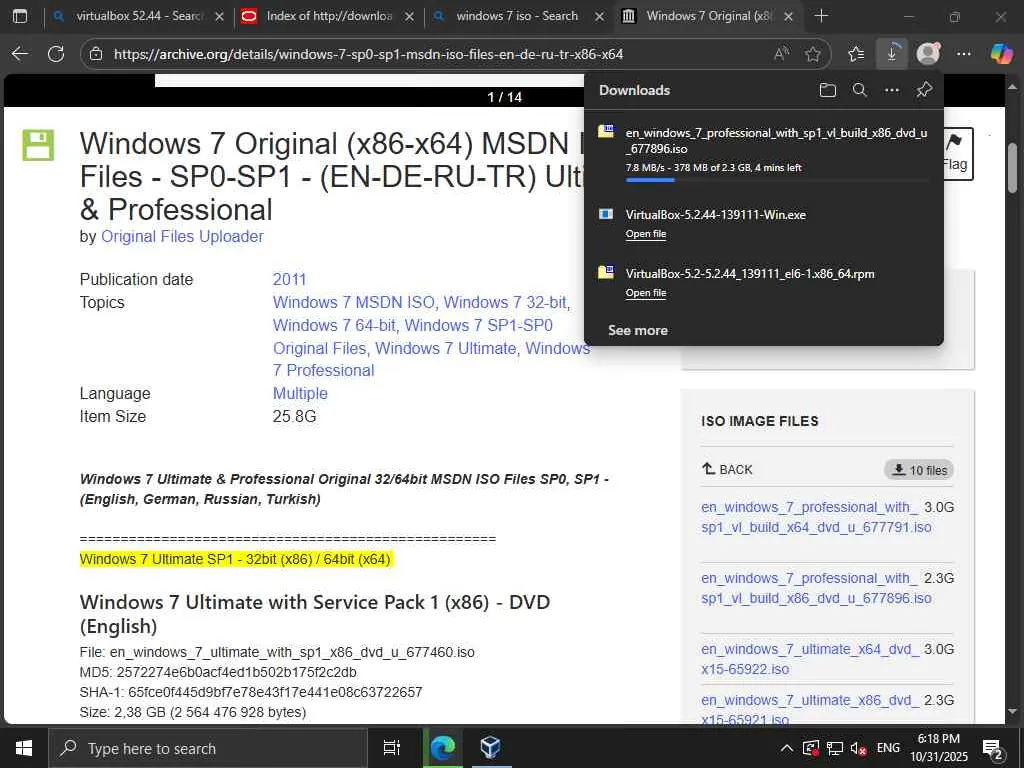Viewport: 1024px width, 768px height.
Task: Select the highlighted Windows 7 Ultimate SP1 text
Action: (235, 560)
